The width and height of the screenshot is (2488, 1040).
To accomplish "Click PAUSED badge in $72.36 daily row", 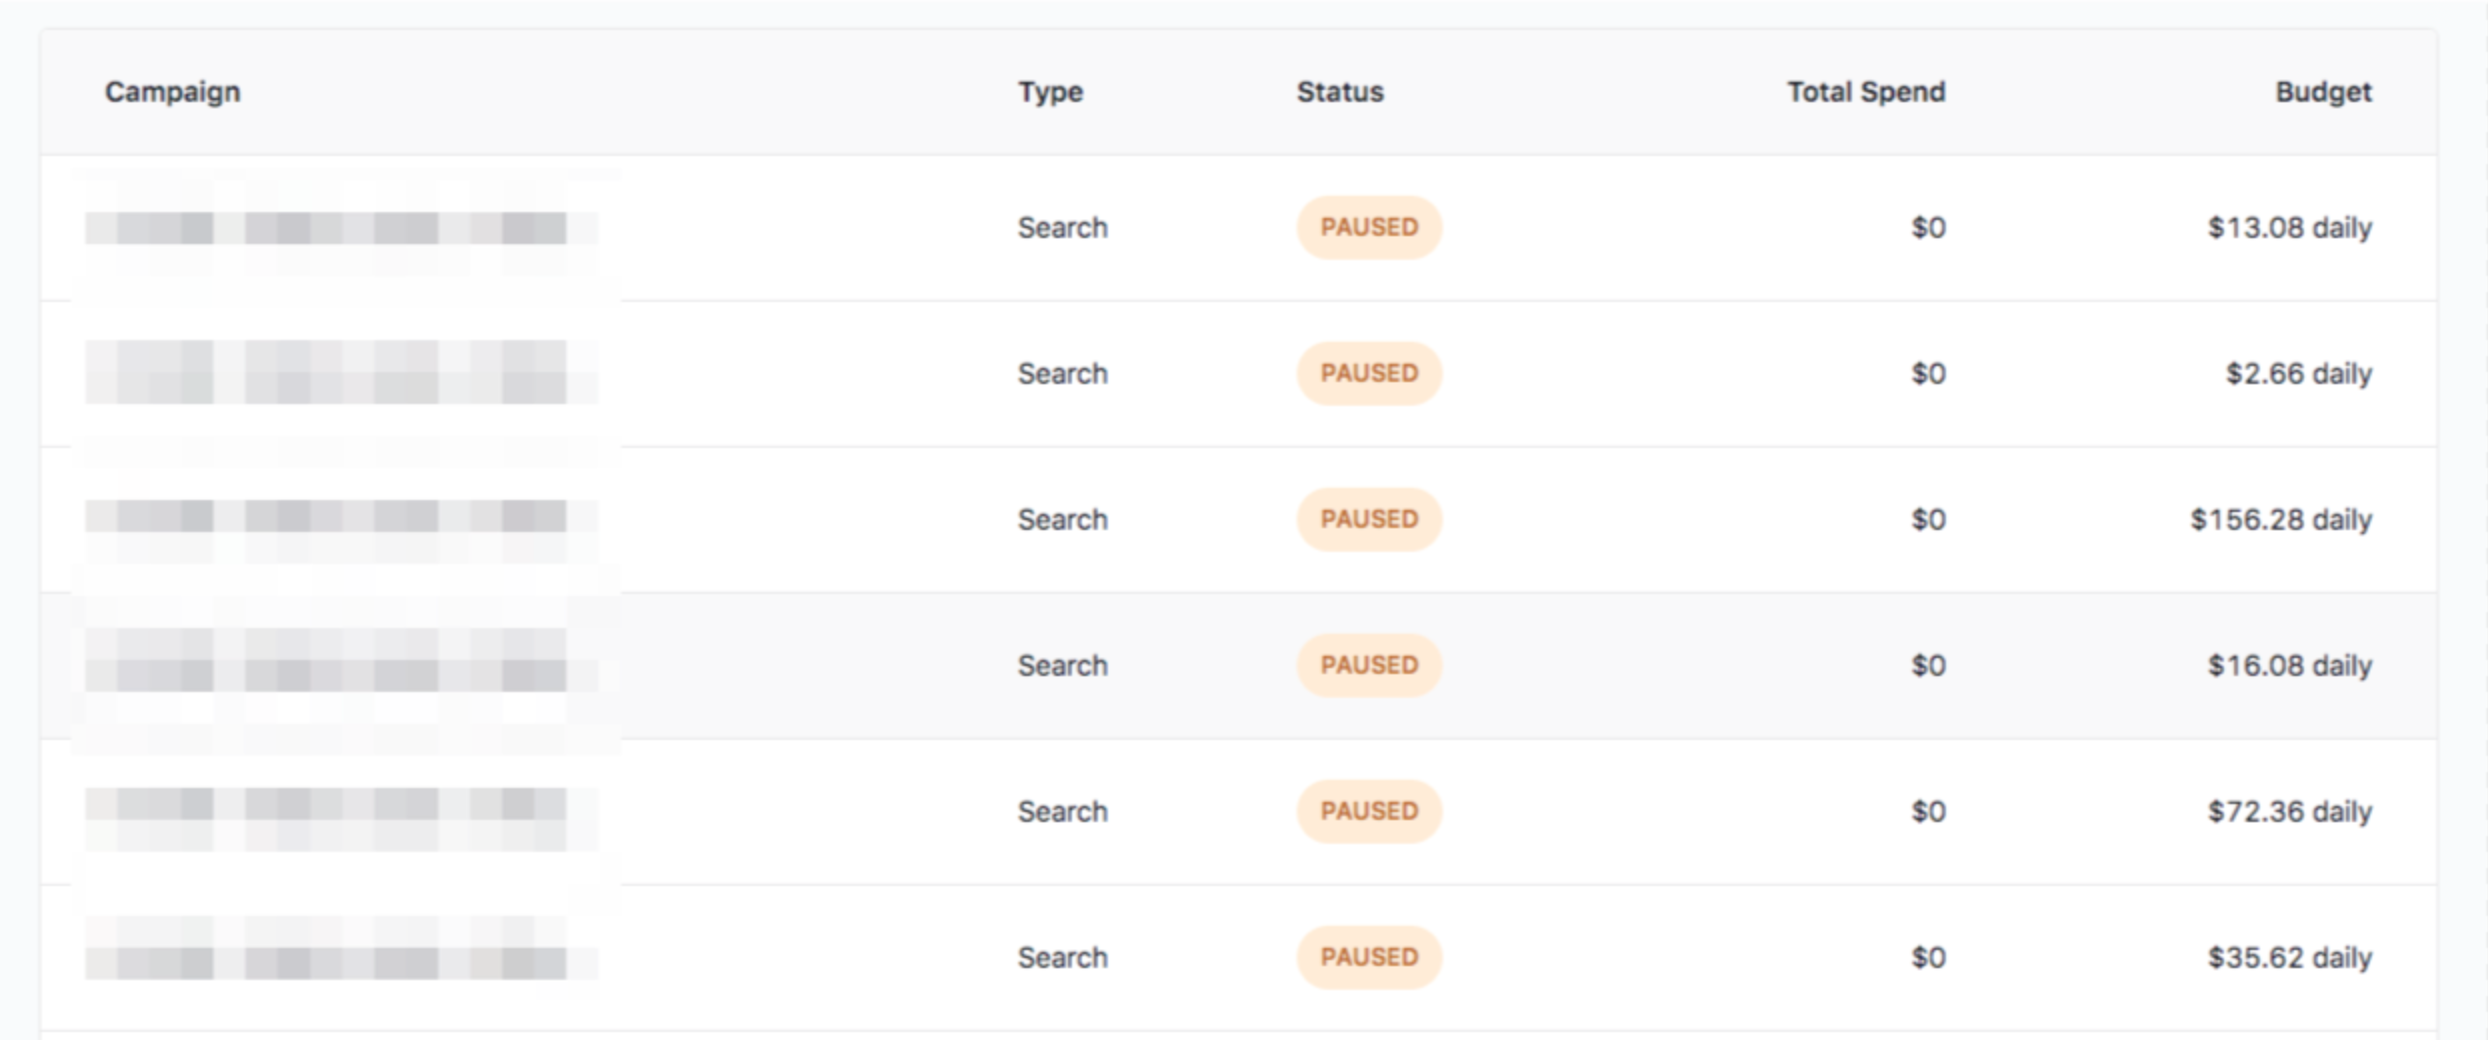I will click(1369, 811).
